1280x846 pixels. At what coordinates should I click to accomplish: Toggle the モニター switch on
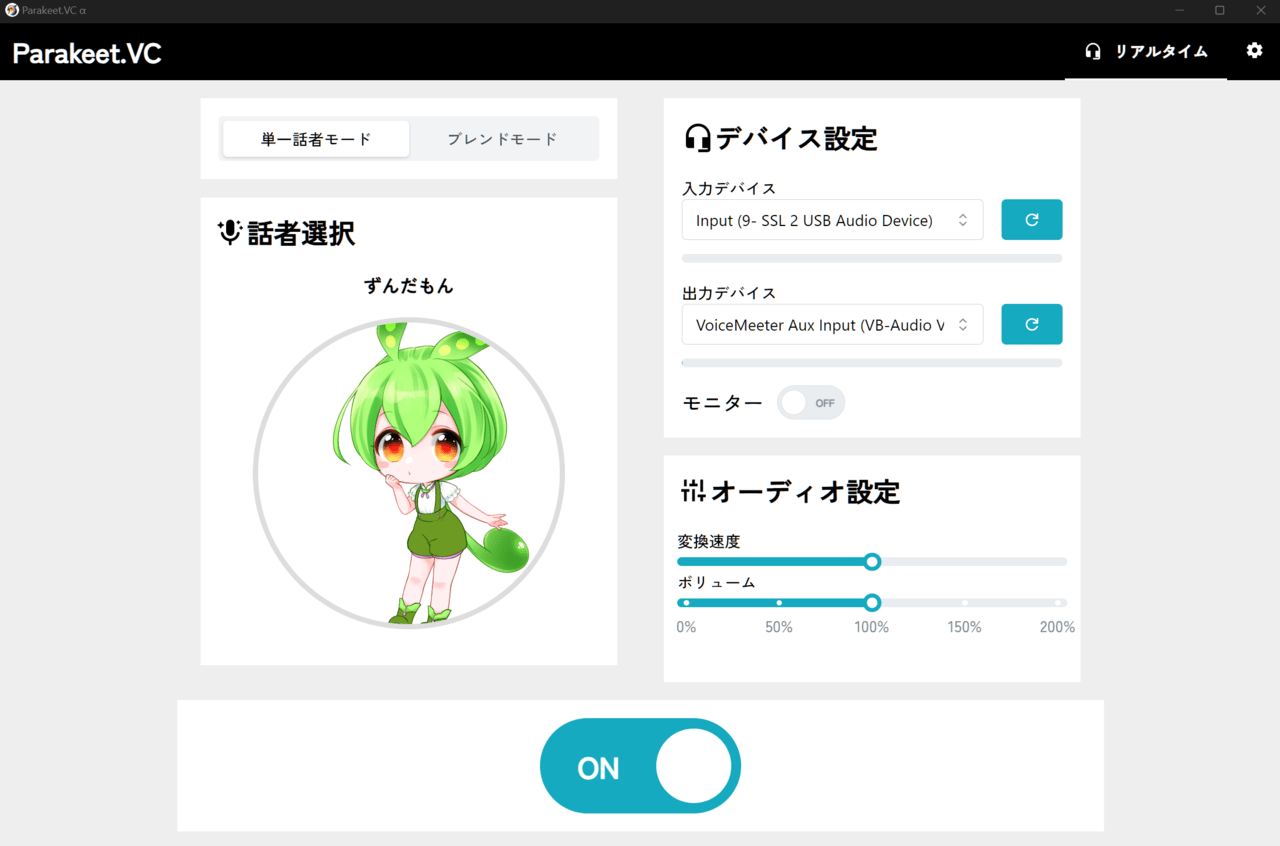tap(811, 403)
